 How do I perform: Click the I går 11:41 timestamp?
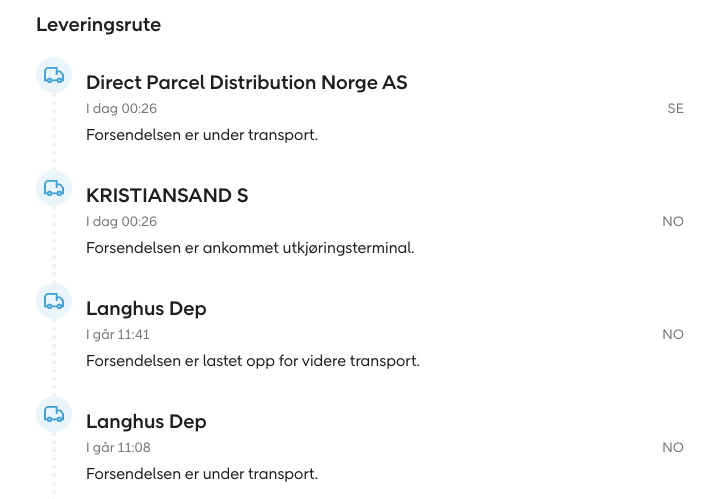coord(118,334)
